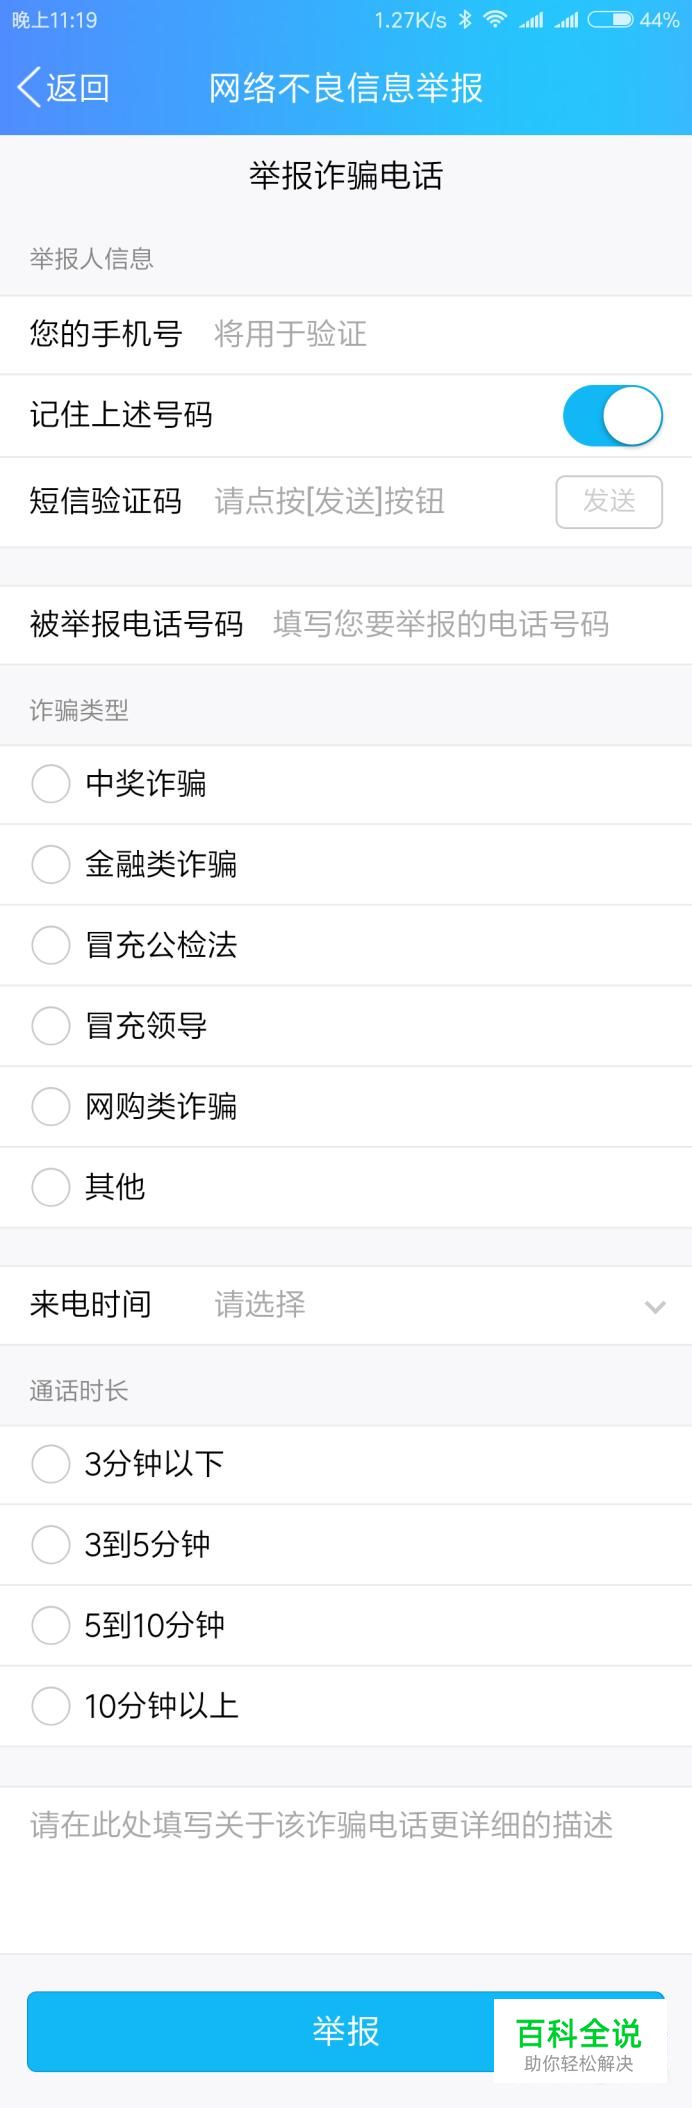Select 其他 fraud type

coord(51,1187)
